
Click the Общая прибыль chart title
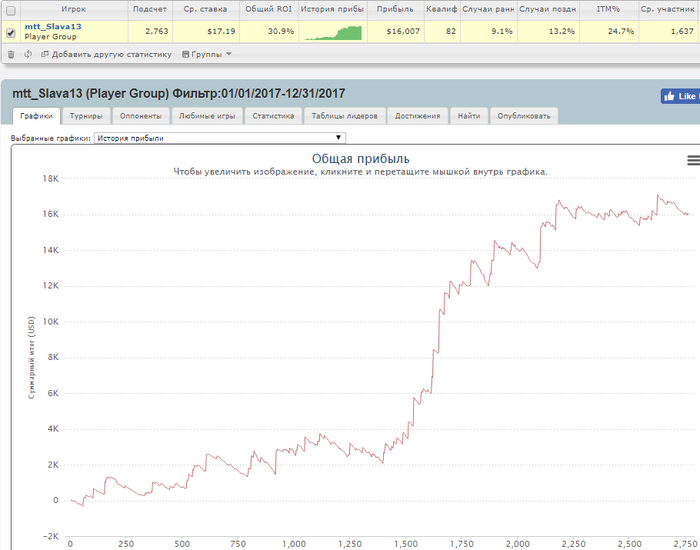[361, 159]
